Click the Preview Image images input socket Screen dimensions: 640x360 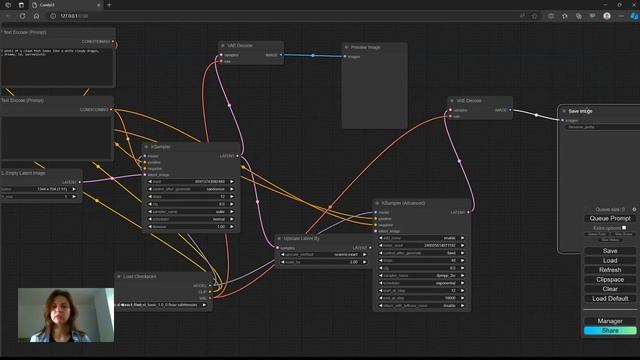tap(345, 57)
